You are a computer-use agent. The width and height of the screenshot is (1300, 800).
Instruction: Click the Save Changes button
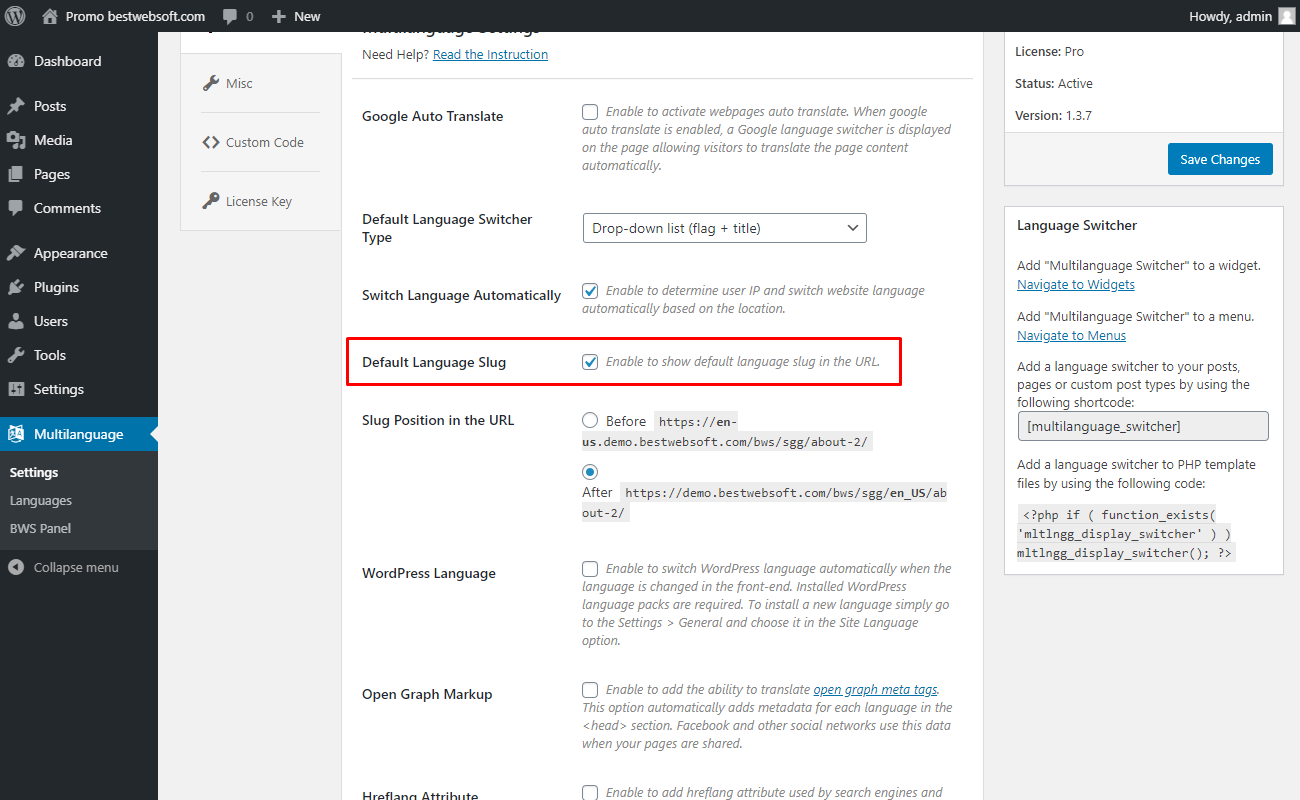click(x=1220, y=159)
